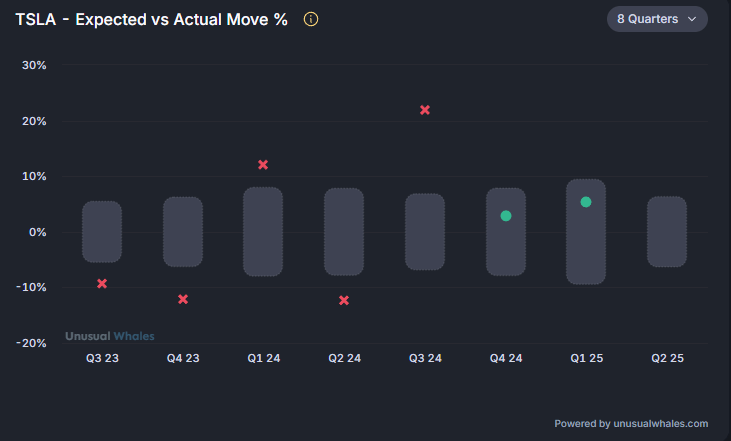Click the Q3 23 axis label
The width and height of the screenshot is (731, 441).
click(102, 358)
